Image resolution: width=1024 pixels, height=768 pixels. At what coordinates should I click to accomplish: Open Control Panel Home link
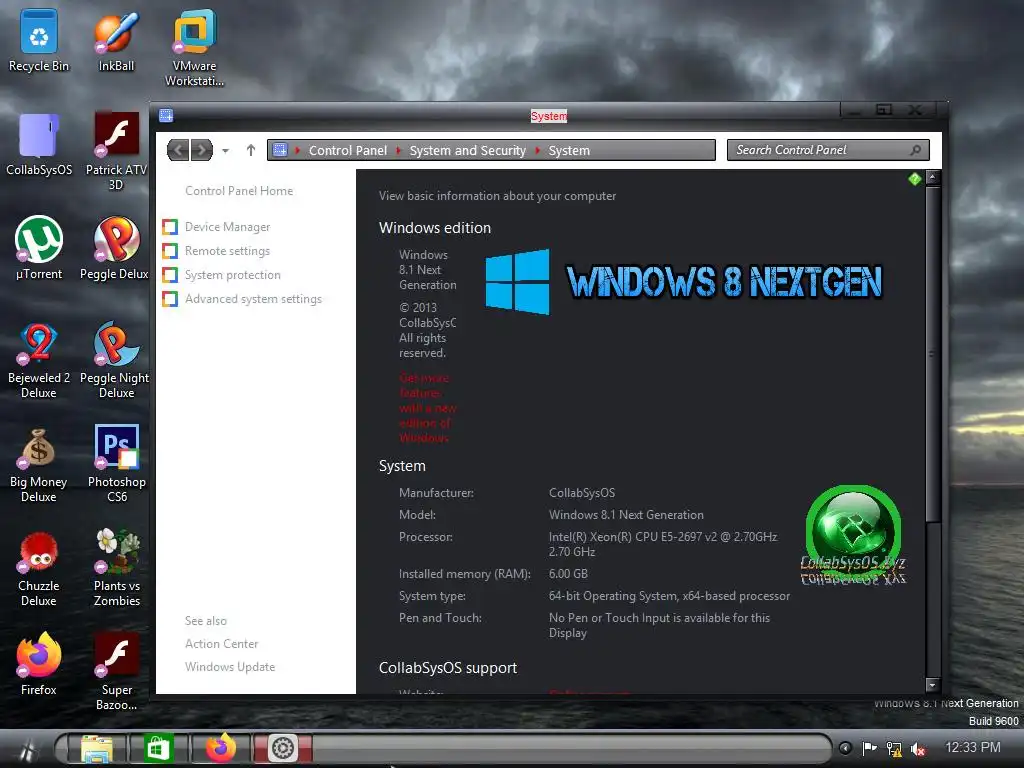pyautogui.click(x=239, y=191)
